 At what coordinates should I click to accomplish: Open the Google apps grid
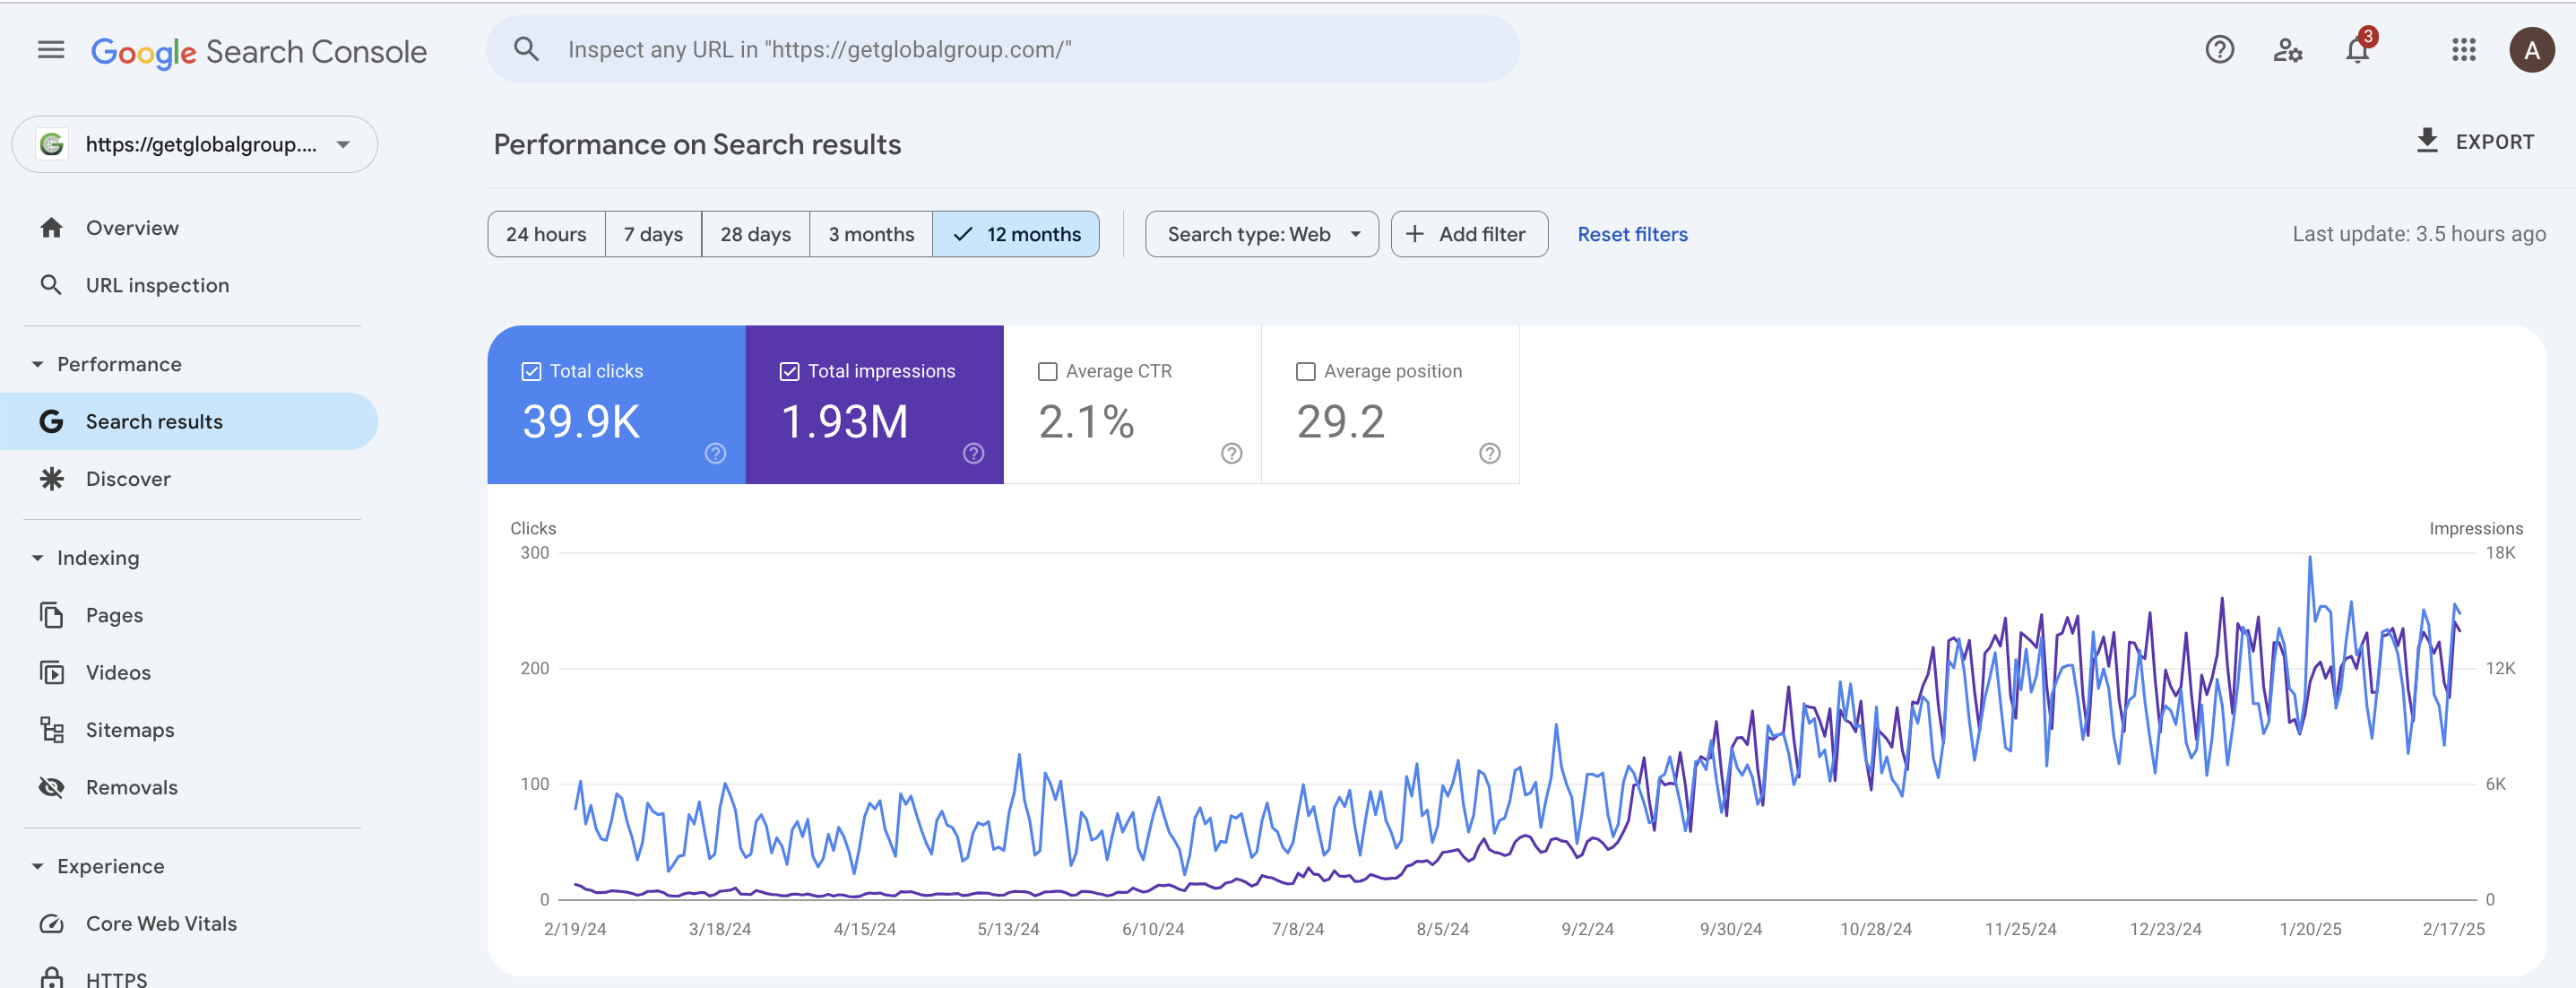click(x=2463, y=50)
